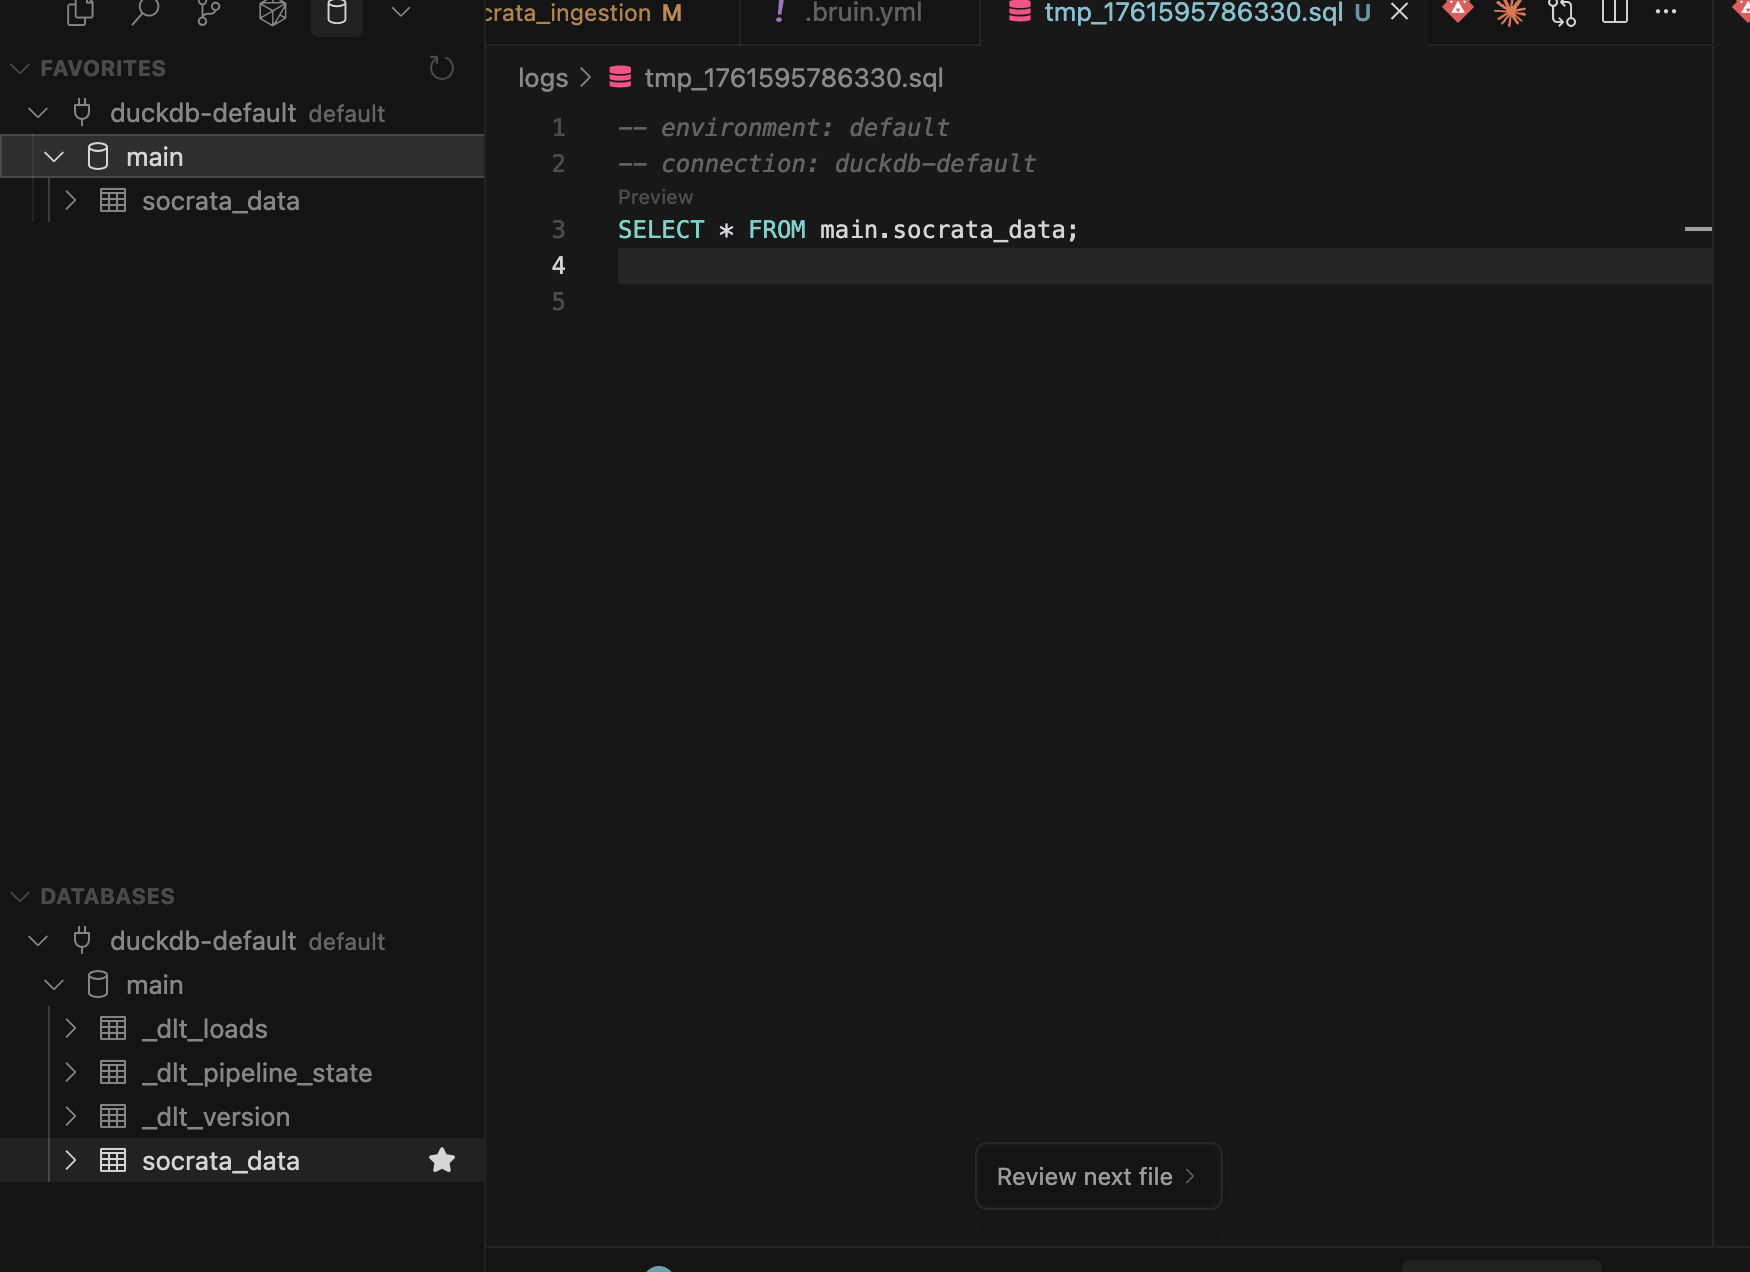The height and width of the screenshot is (1272, 1750).
Task: Click the Preview code lens link
Action: (655, 197)
